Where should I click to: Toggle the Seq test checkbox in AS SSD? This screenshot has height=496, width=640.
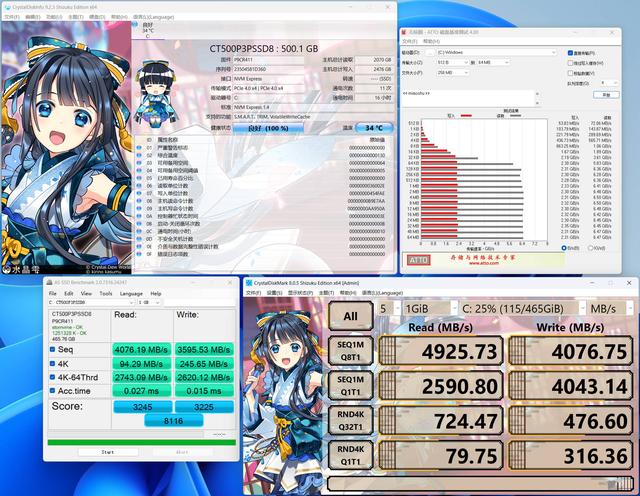pos(53,349)
